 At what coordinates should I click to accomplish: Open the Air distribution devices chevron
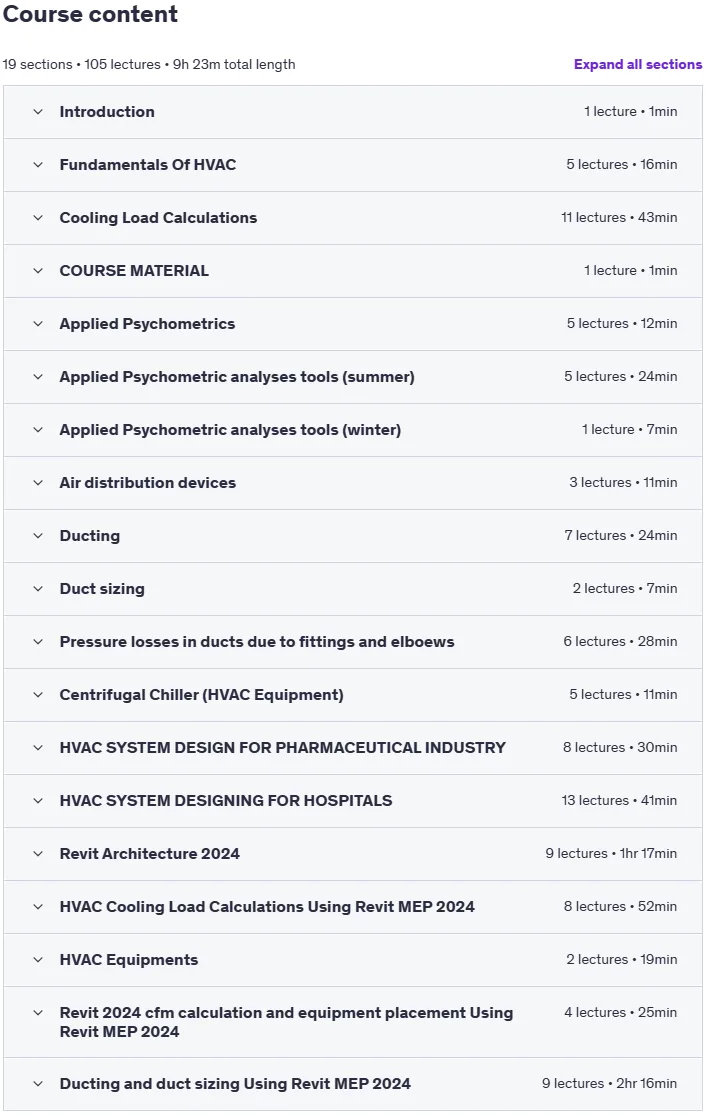(x=38, y=483)
